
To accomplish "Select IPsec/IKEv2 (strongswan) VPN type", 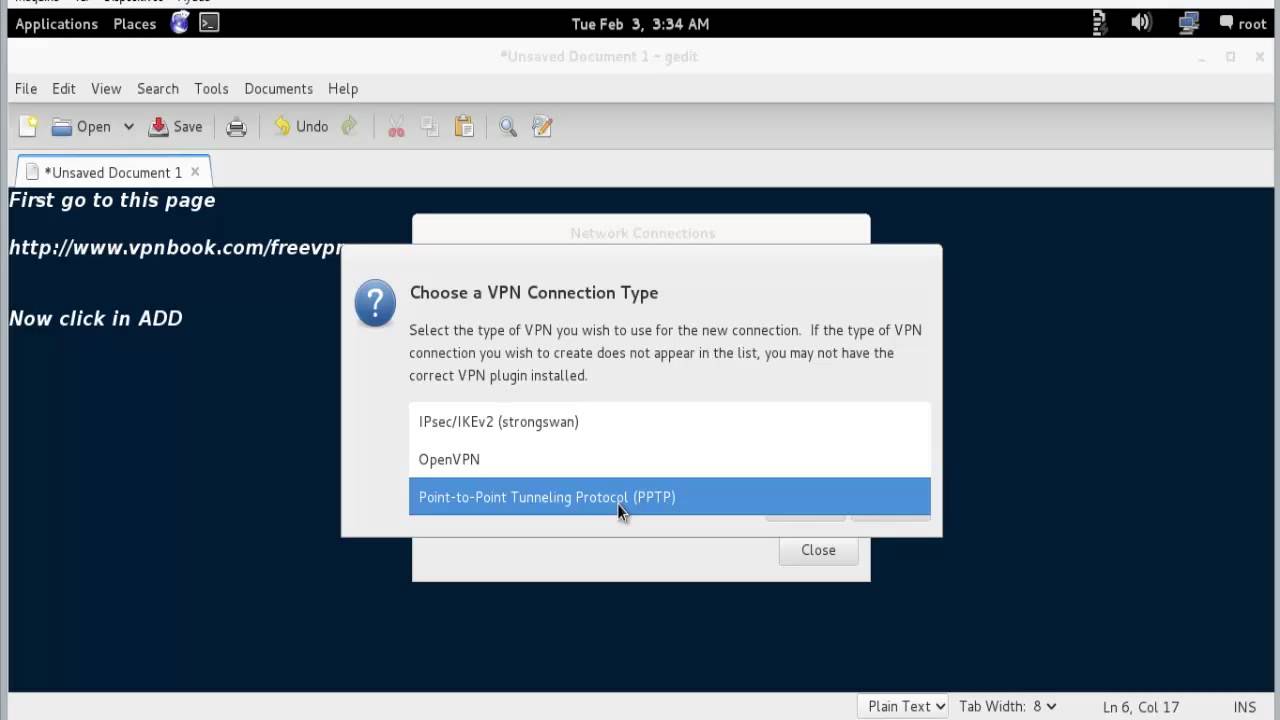I will coord(669,422).
